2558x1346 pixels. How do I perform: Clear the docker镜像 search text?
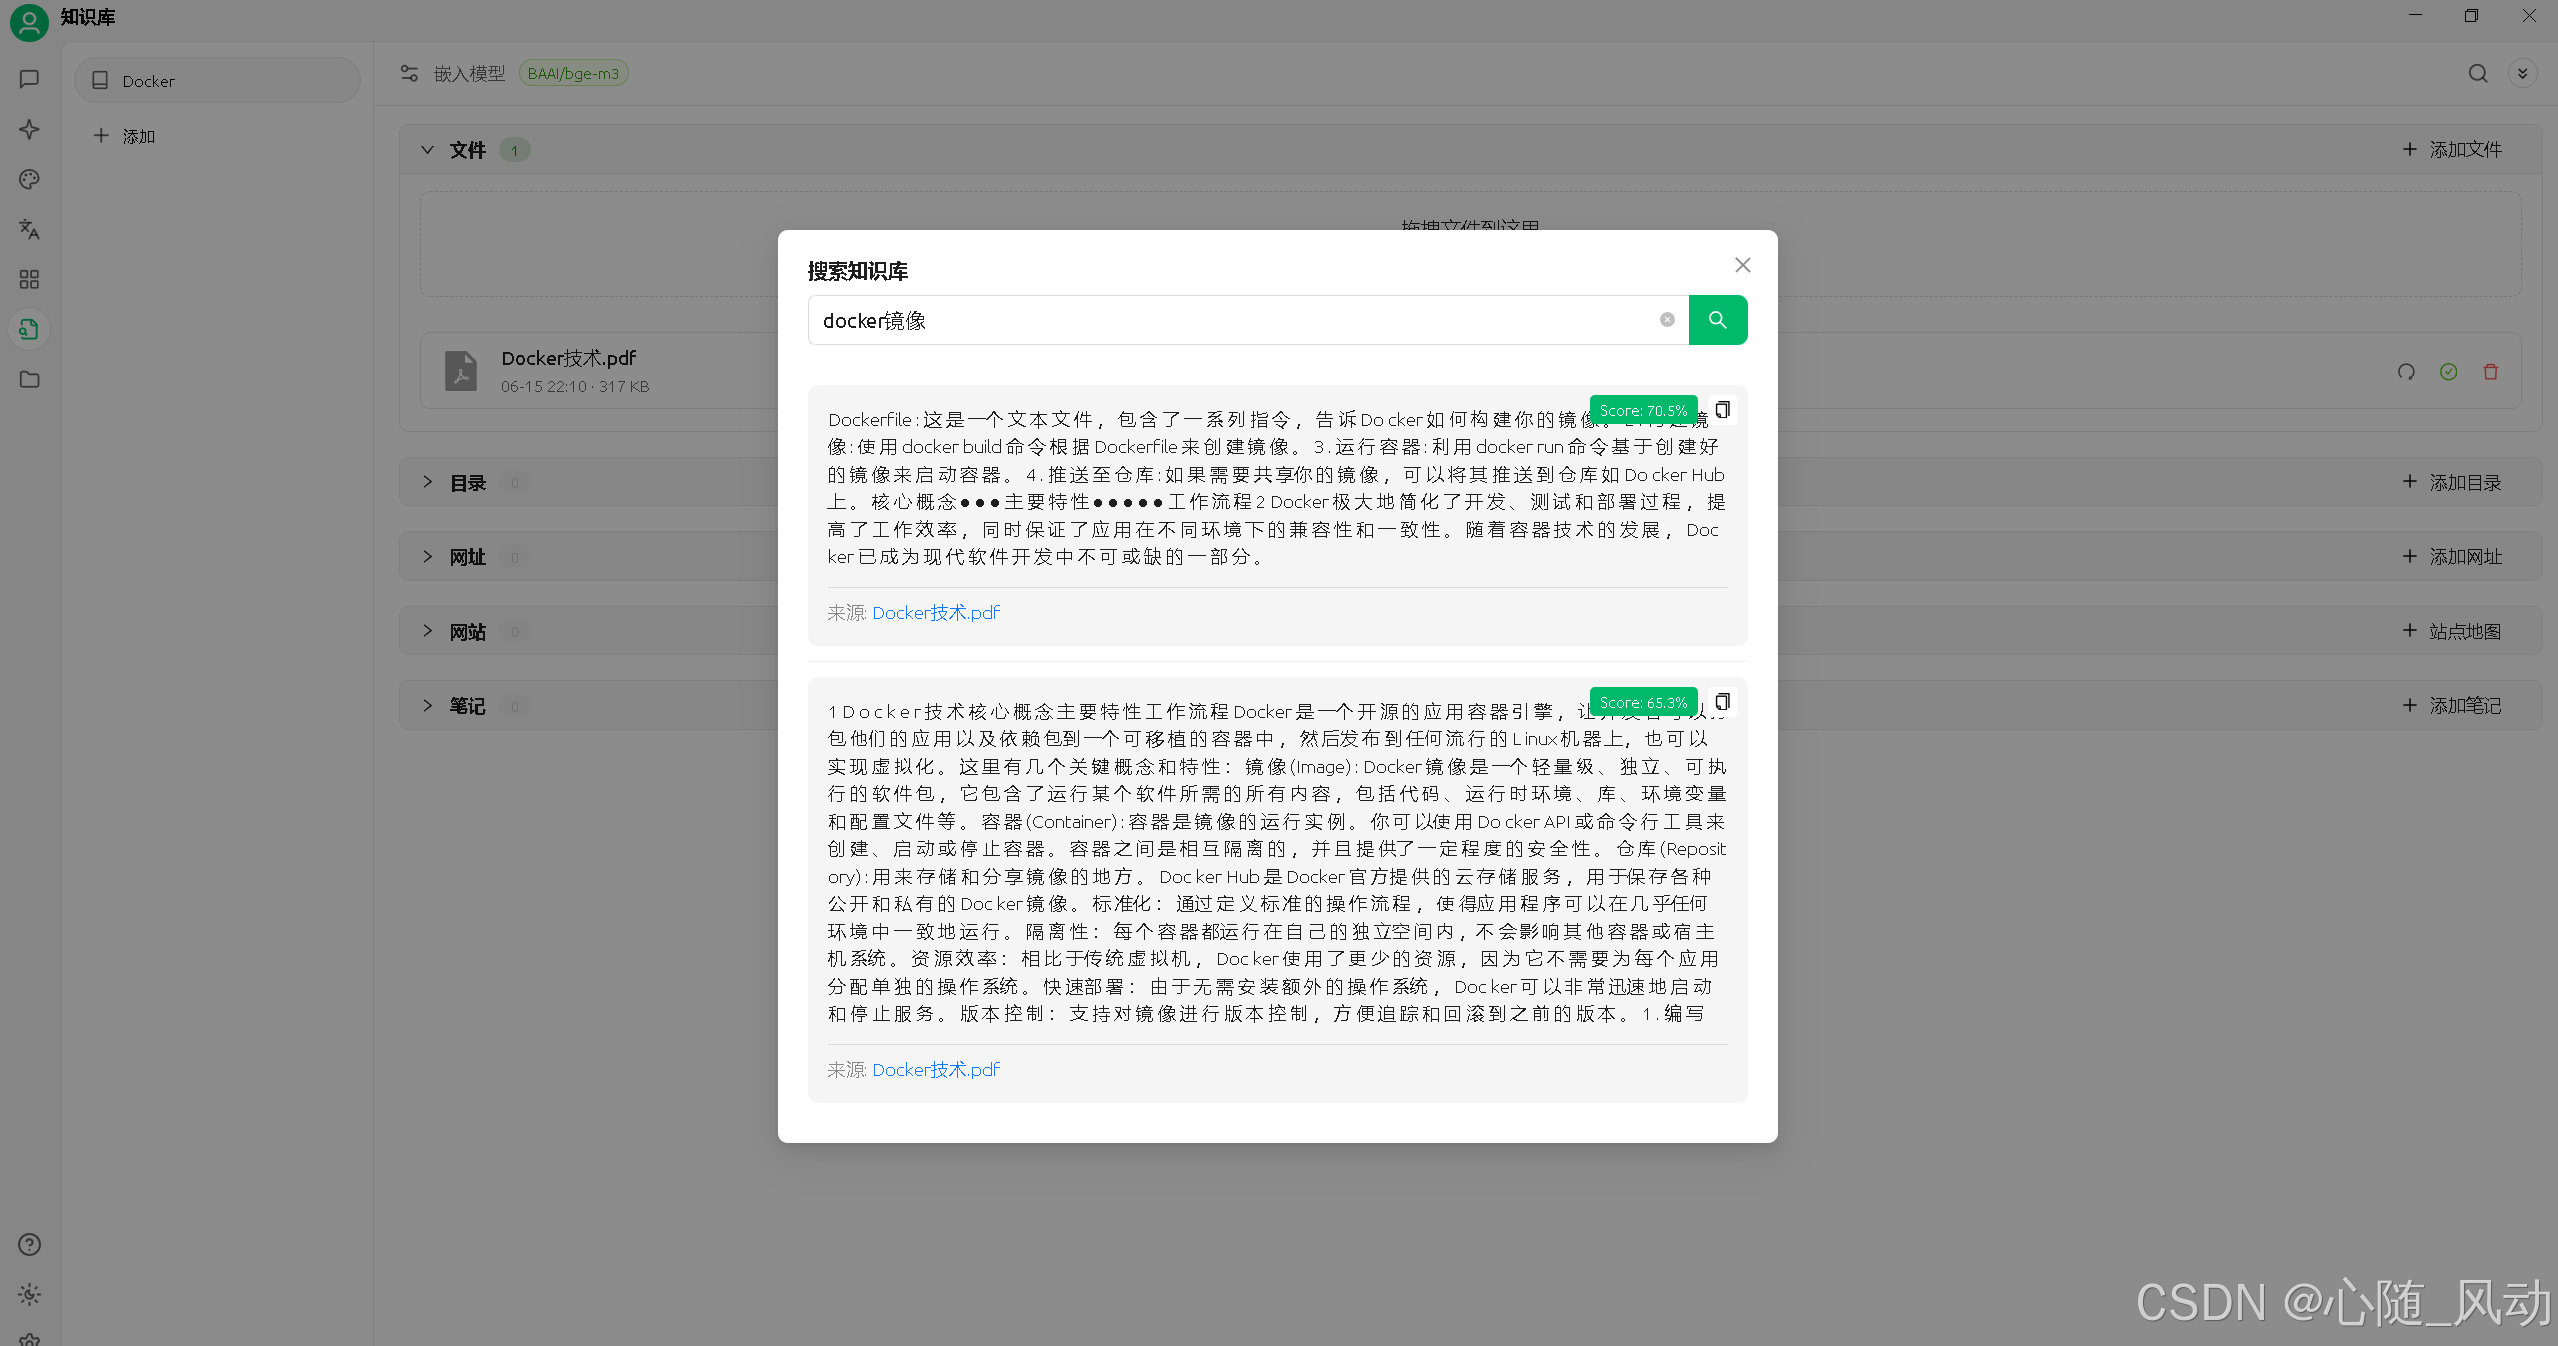click(x=1666, y=320)
